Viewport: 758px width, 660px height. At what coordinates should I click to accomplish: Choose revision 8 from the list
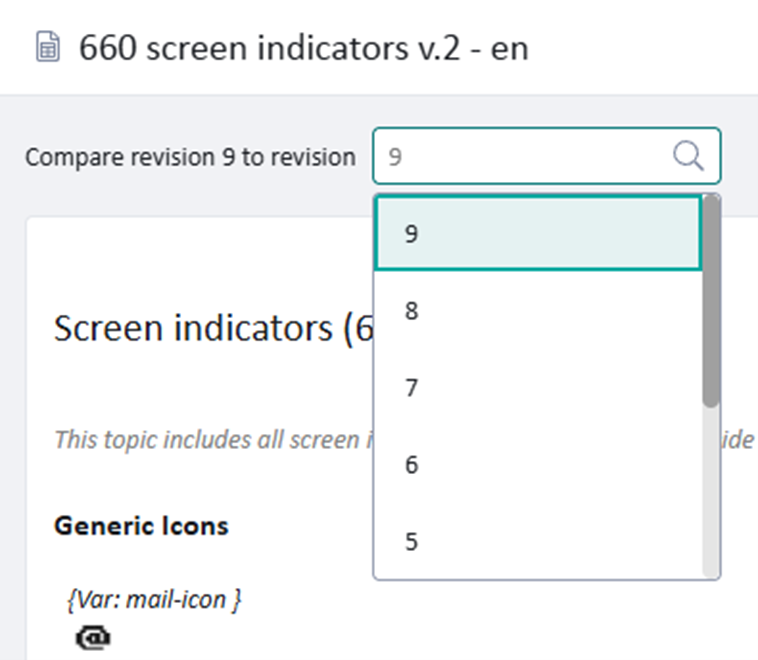tap(538, 311)
